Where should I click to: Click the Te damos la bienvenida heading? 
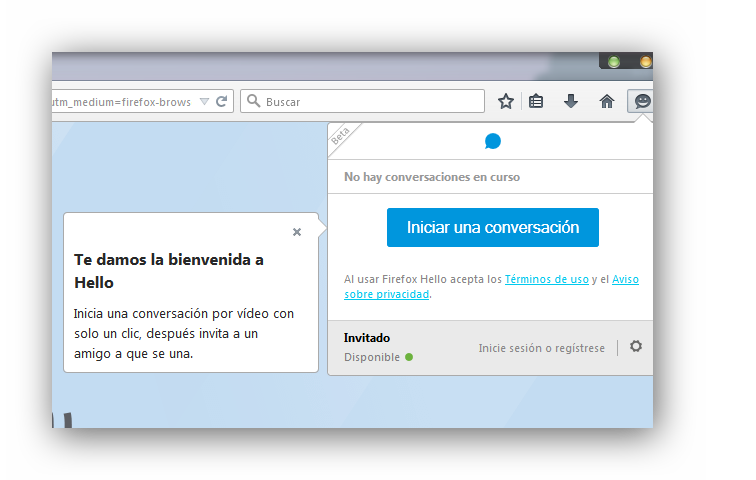coord(169,271)
